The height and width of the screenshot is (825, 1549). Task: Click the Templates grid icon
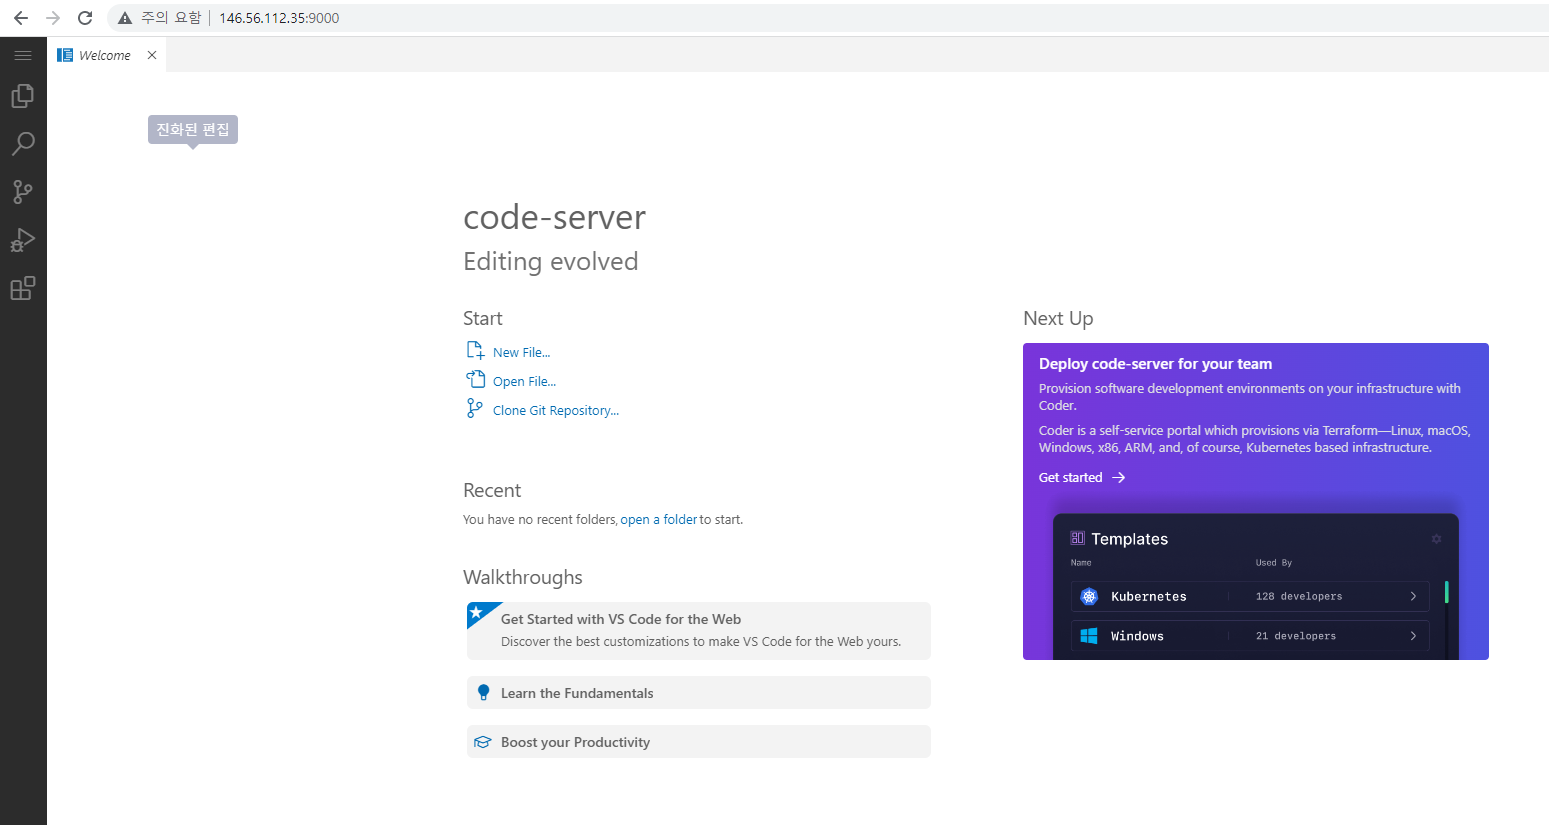(1077, 538)
